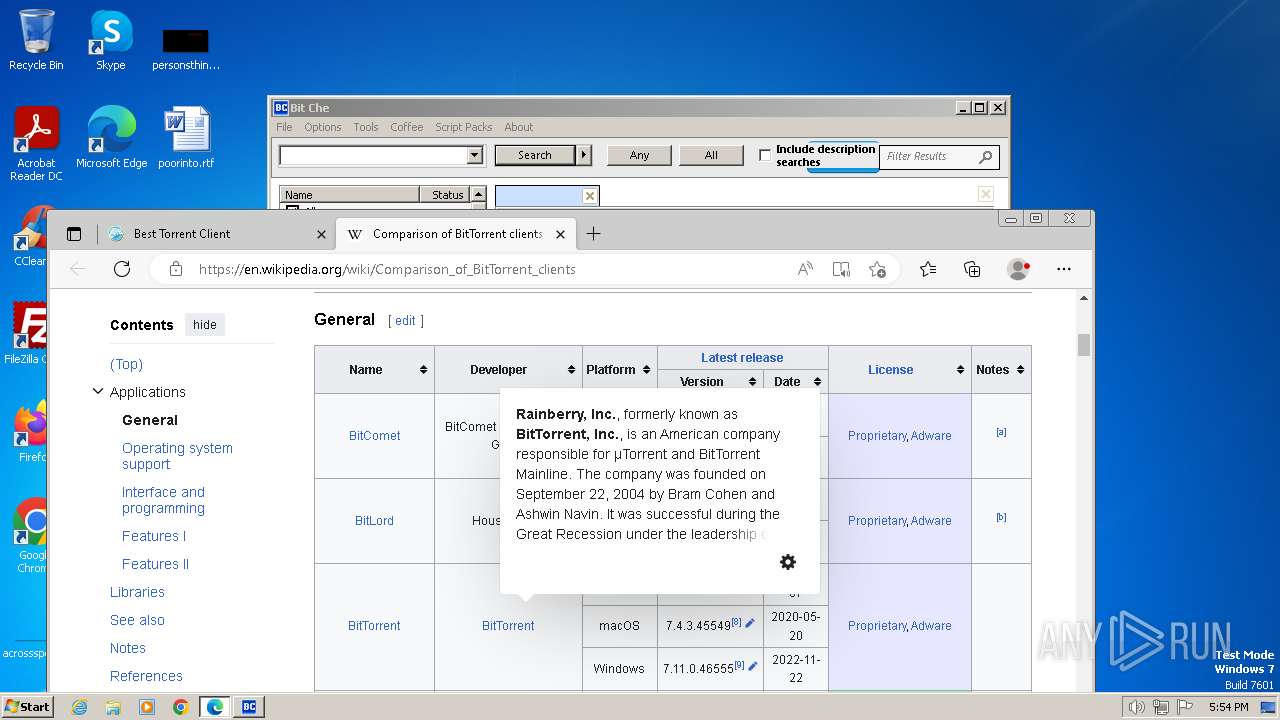Image resolution: width=1280 pixels, height=720 pixels.
Task: Open Microsoft Edge desktop shortcut
Action: click(111, 138)
